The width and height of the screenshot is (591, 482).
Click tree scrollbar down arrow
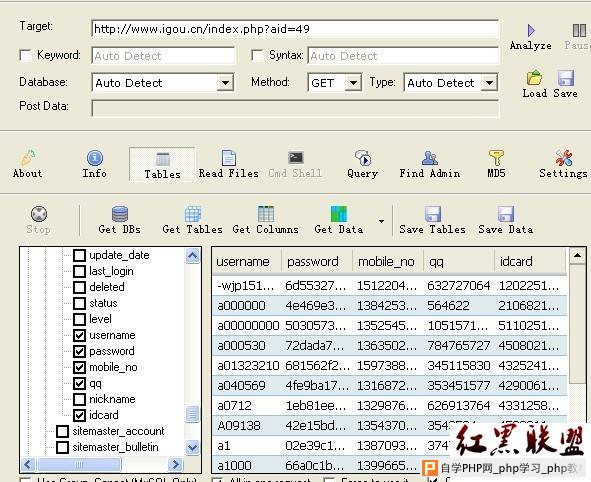pos(193,447)
